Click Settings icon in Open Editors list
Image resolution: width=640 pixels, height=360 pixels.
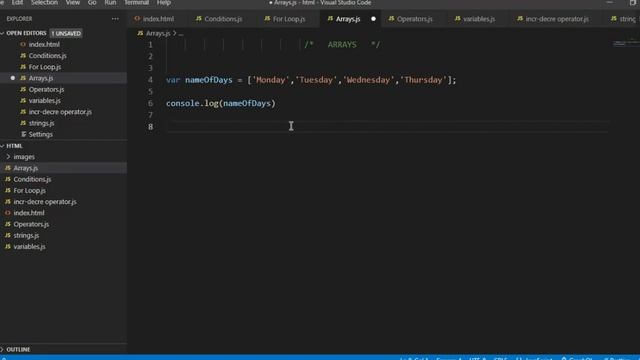pyautogui.click(x=23, y=134)
